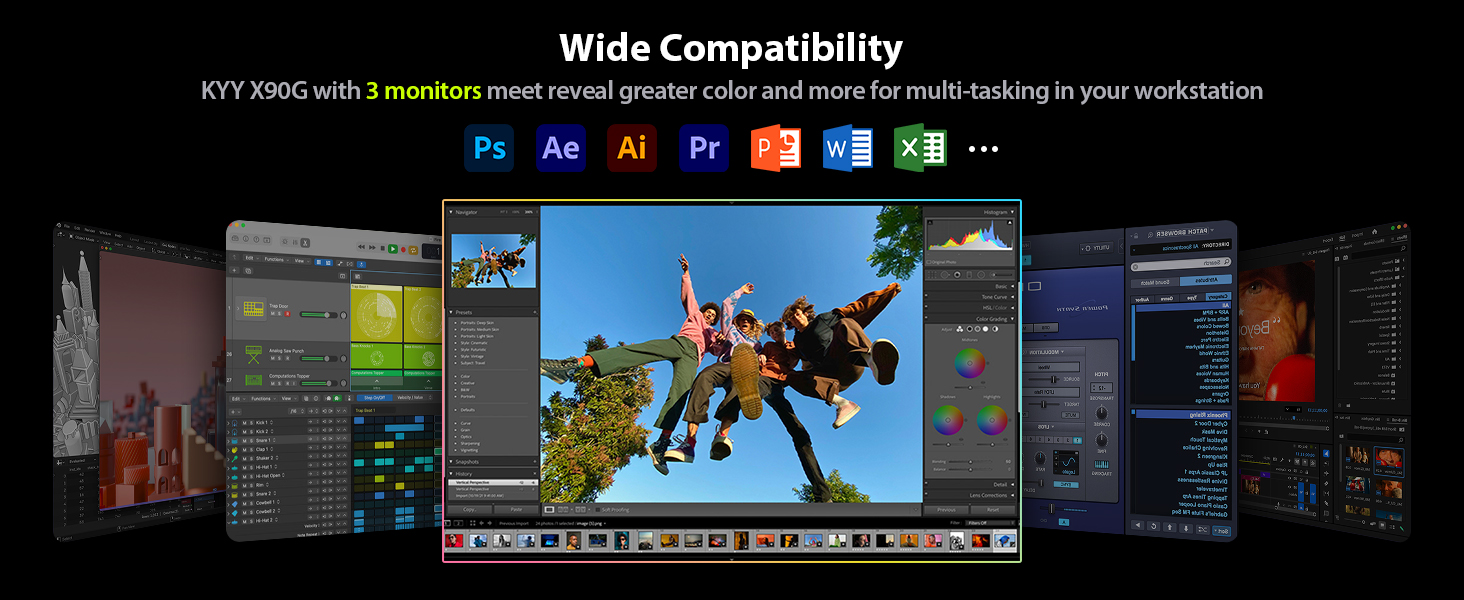Click the Illustrator app icon
This screenshot has height=600, width=1464.
pos(632,148)
